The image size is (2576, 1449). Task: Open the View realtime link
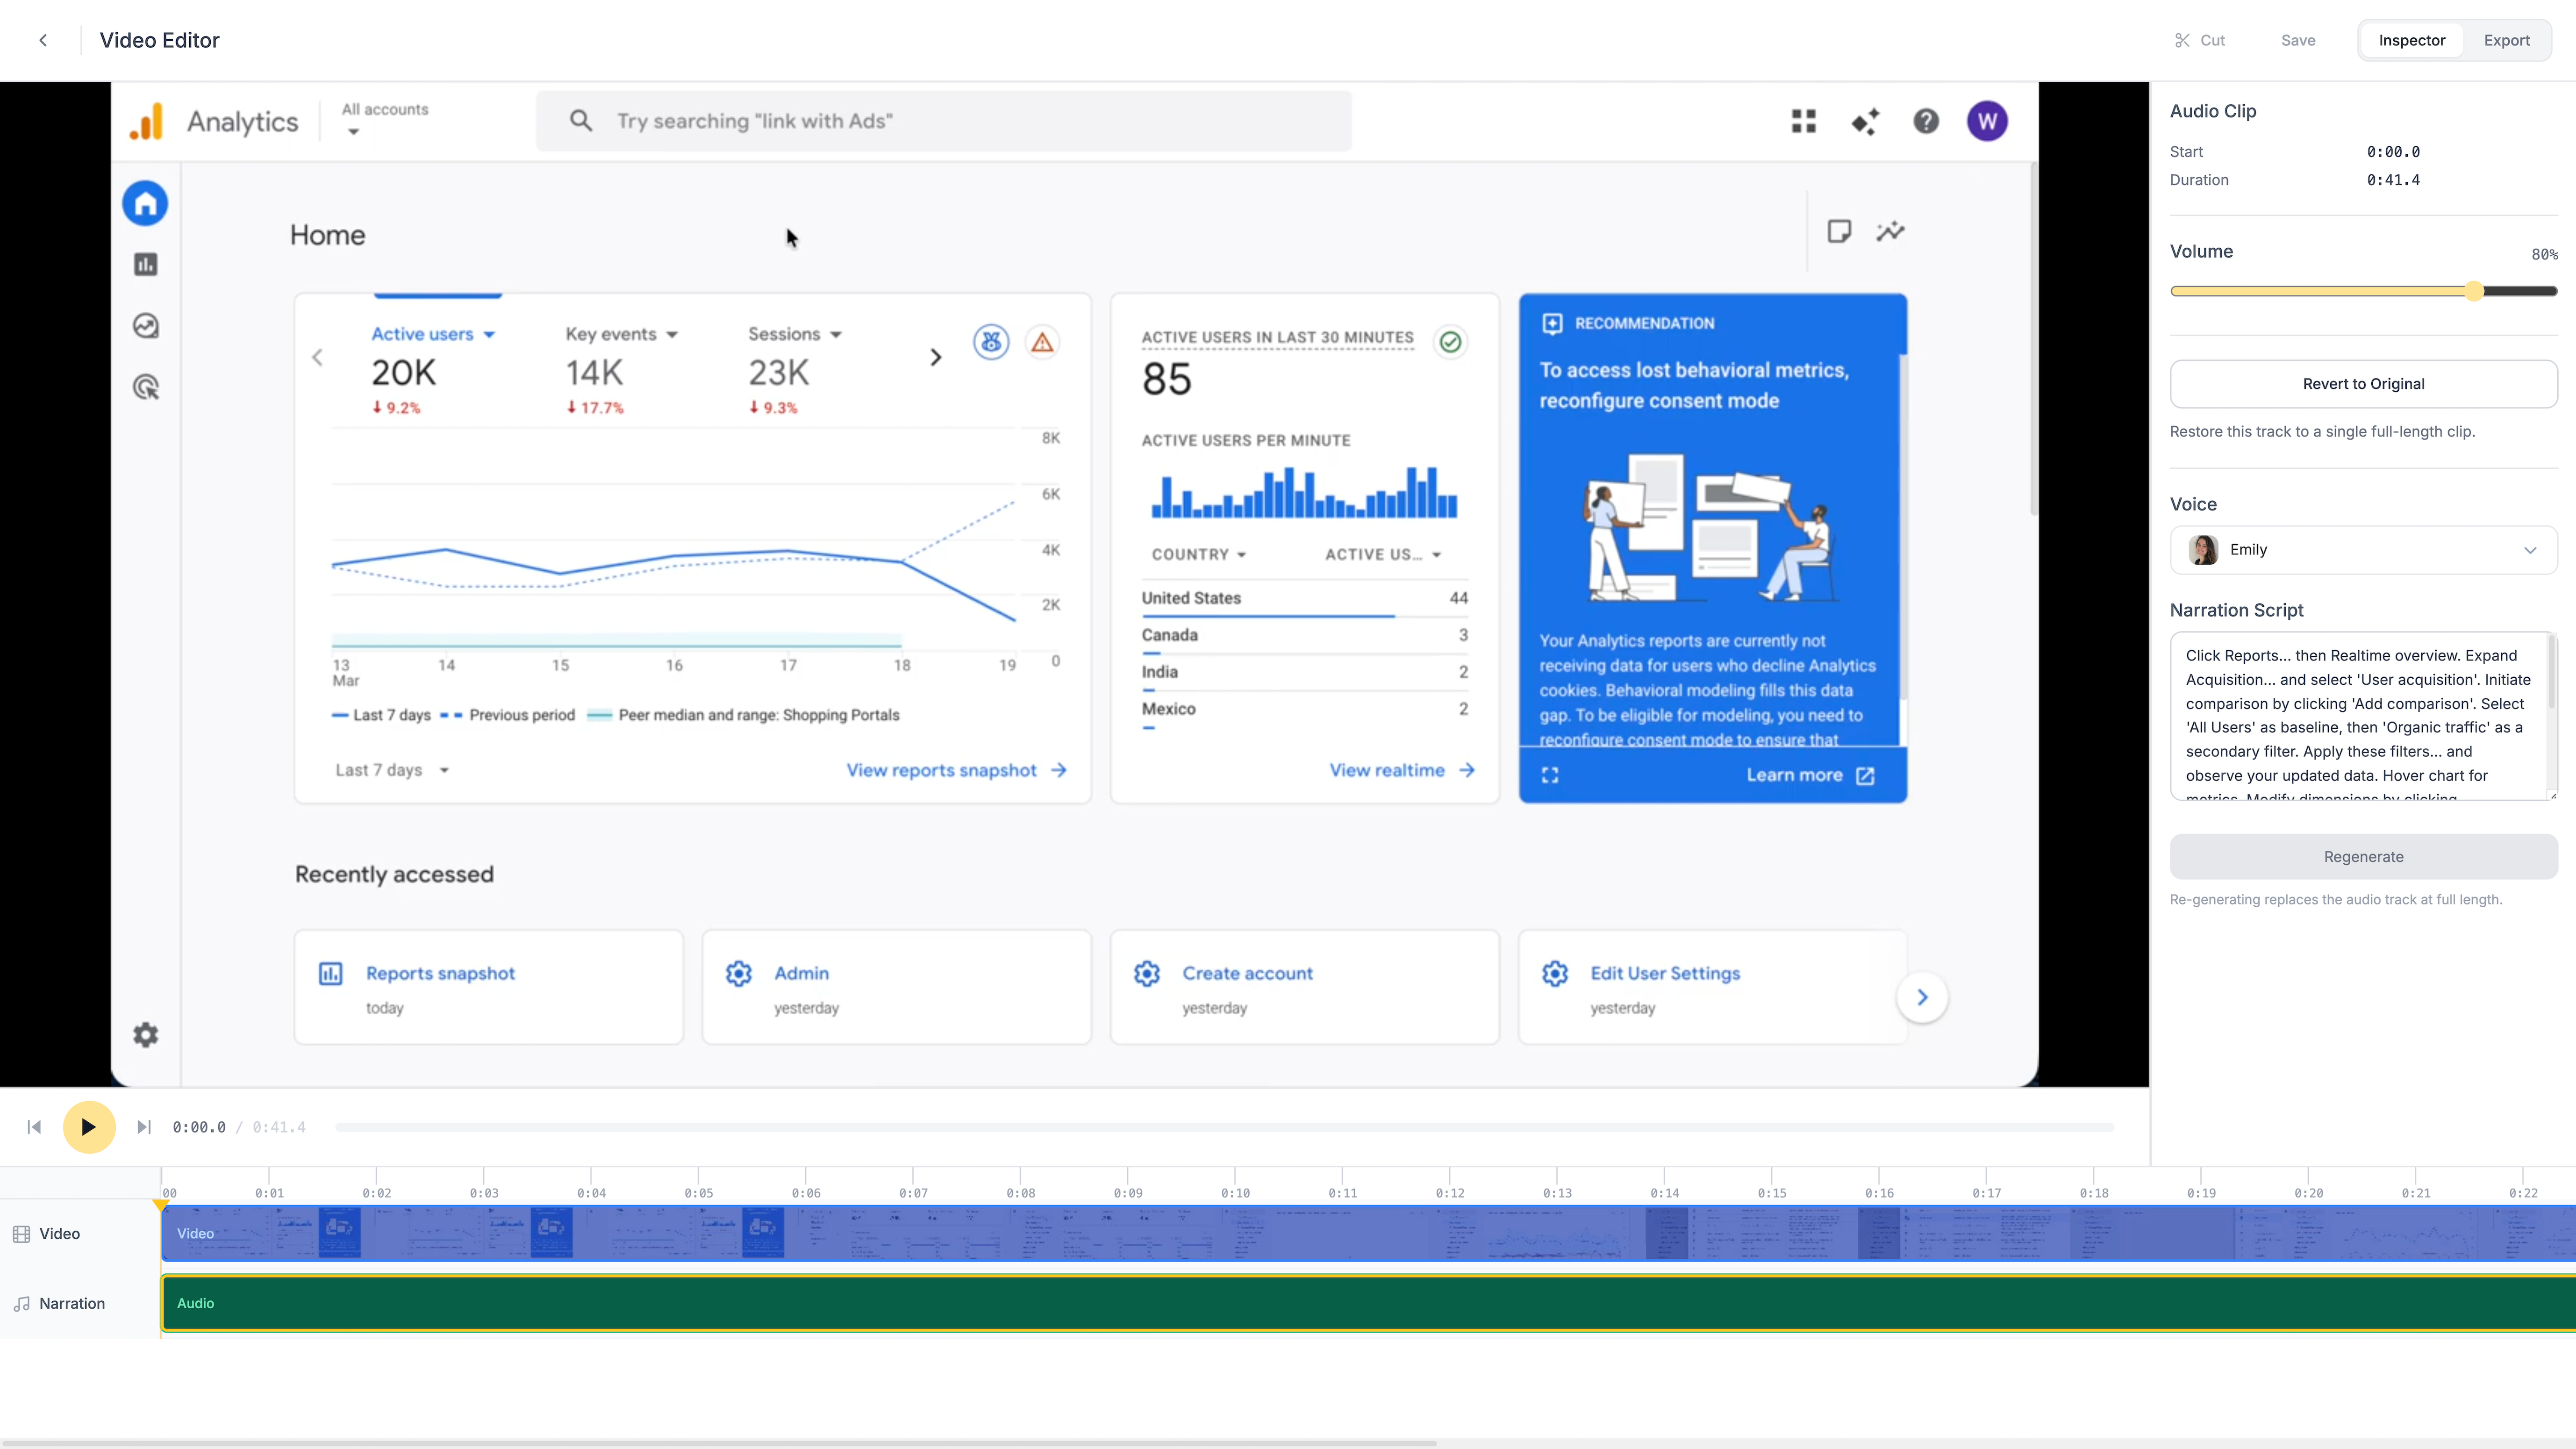[x=1402, y=770]
